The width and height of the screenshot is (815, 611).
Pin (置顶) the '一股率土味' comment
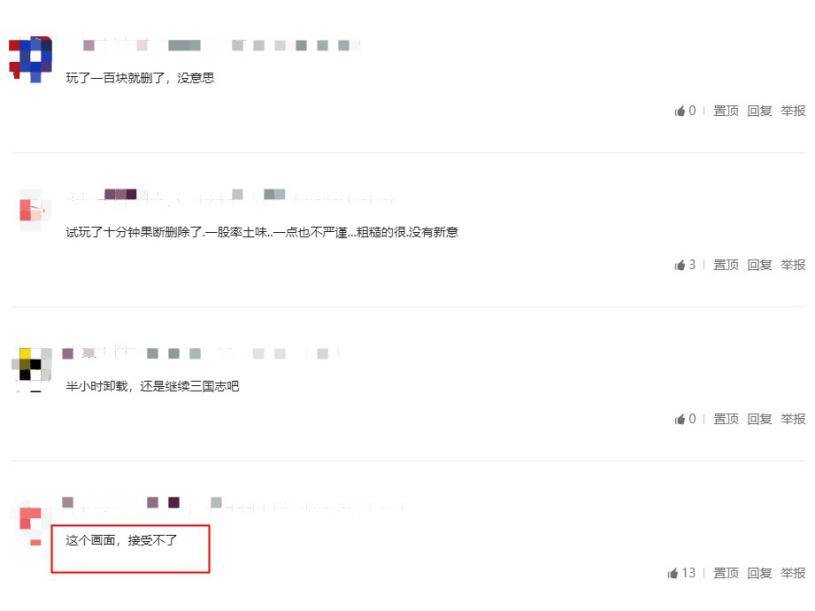[726, 265]
